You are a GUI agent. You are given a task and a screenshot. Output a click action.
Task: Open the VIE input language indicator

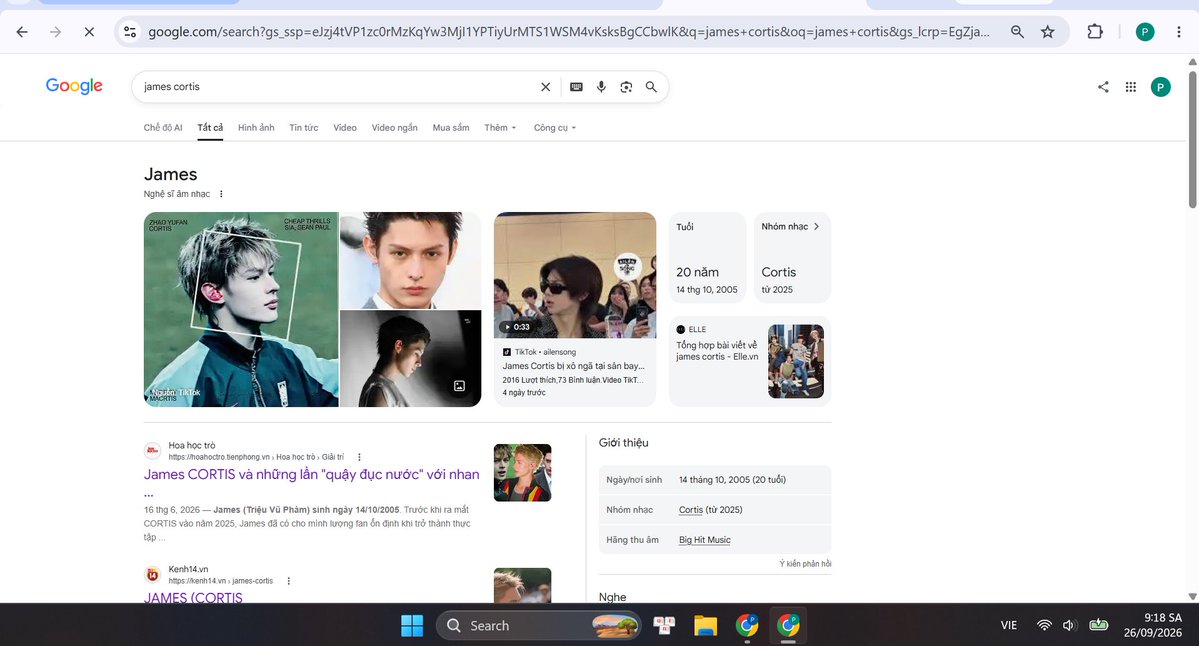[x=1009, y=625]
